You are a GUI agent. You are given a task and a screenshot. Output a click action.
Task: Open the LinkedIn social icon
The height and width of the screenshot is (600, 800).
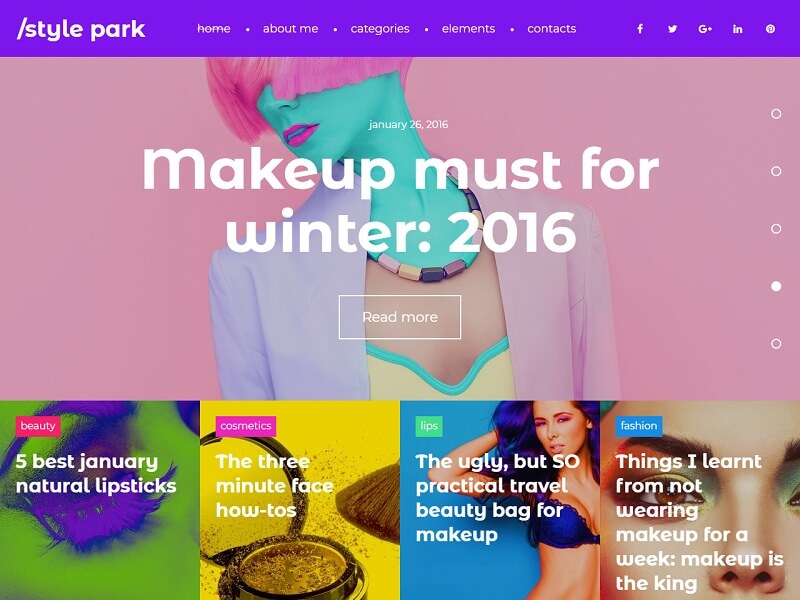point(738,29)
